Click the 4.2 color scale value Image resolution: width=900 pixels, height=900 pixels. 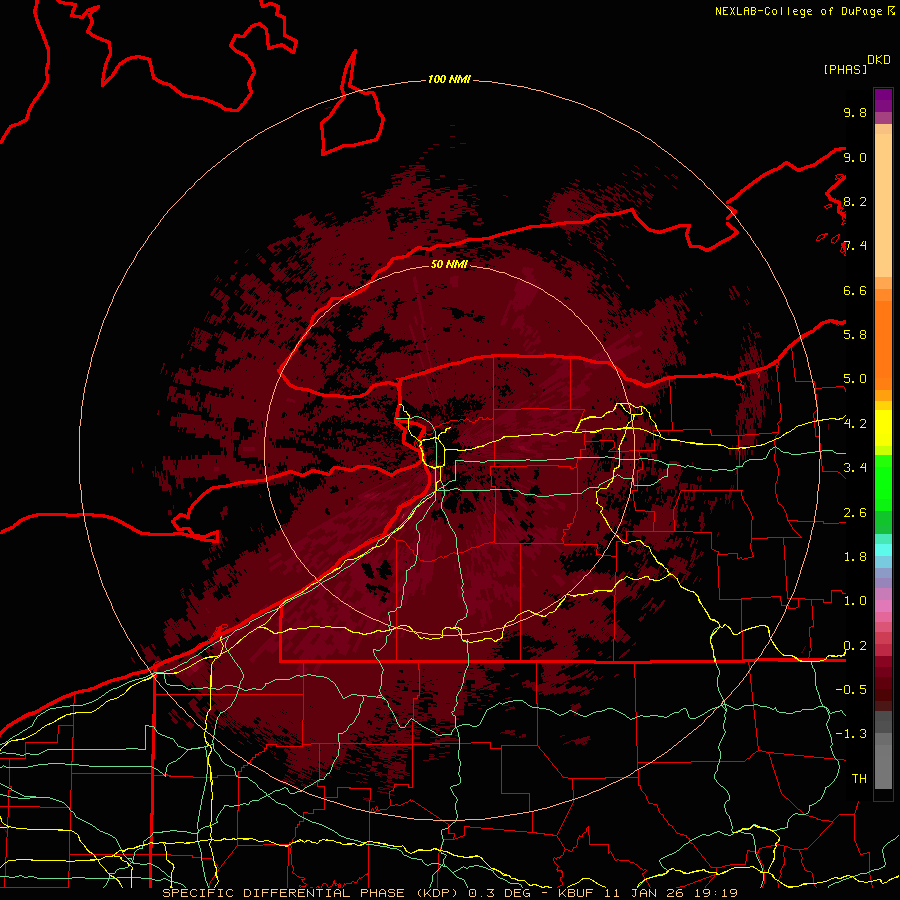(x=855, y=424)
